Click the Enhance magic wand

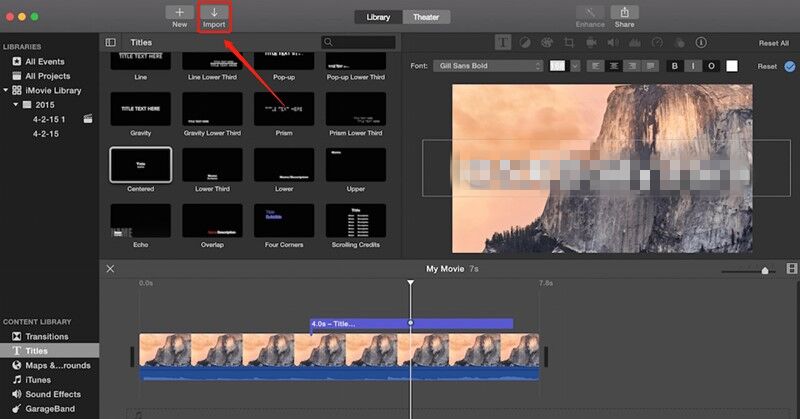click(590, 16)
